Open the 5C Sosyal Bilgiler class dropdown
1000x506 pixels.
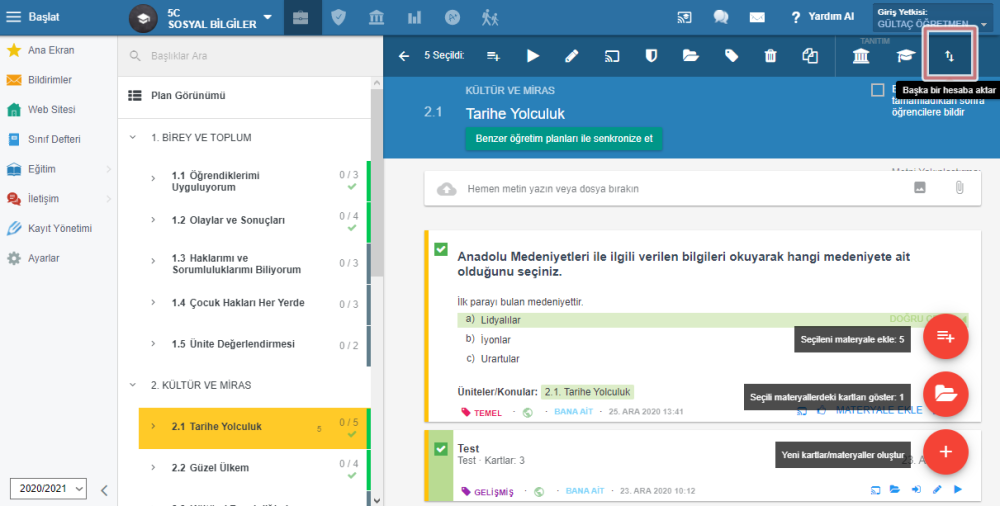[x=267, y=17]
